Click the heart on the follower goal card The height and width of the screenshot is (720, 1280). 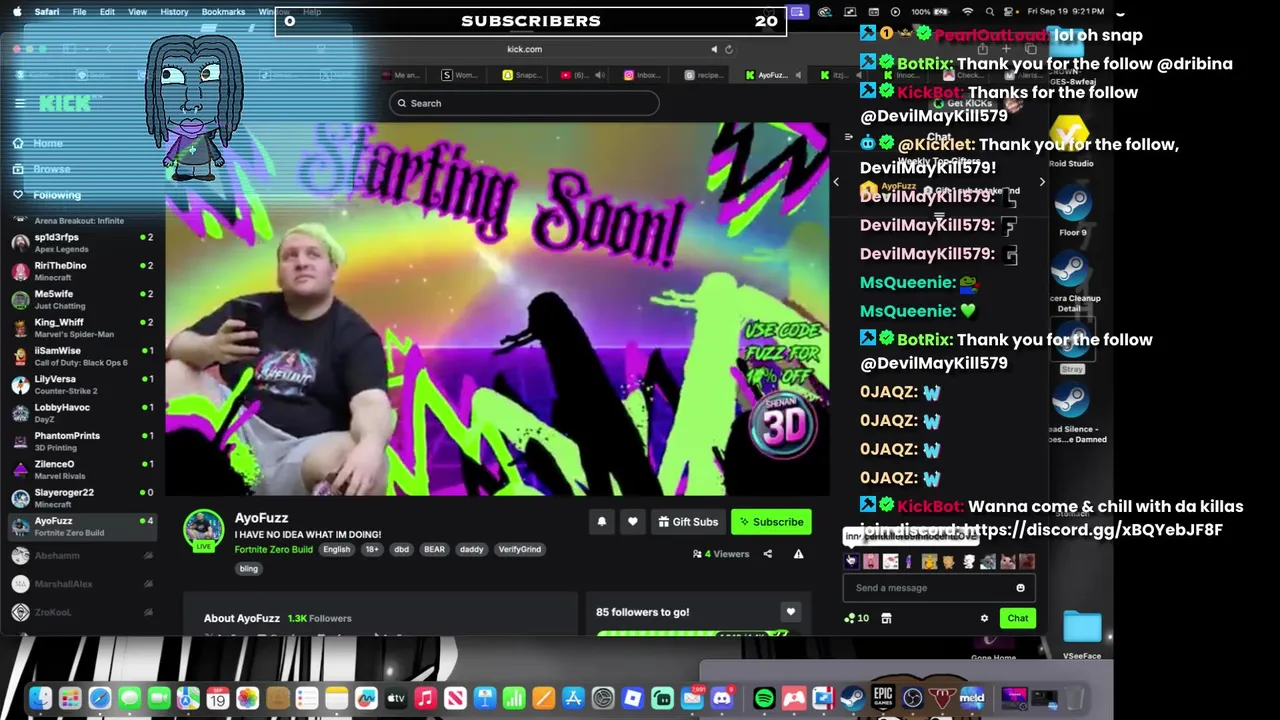click(x=790, y=612)
